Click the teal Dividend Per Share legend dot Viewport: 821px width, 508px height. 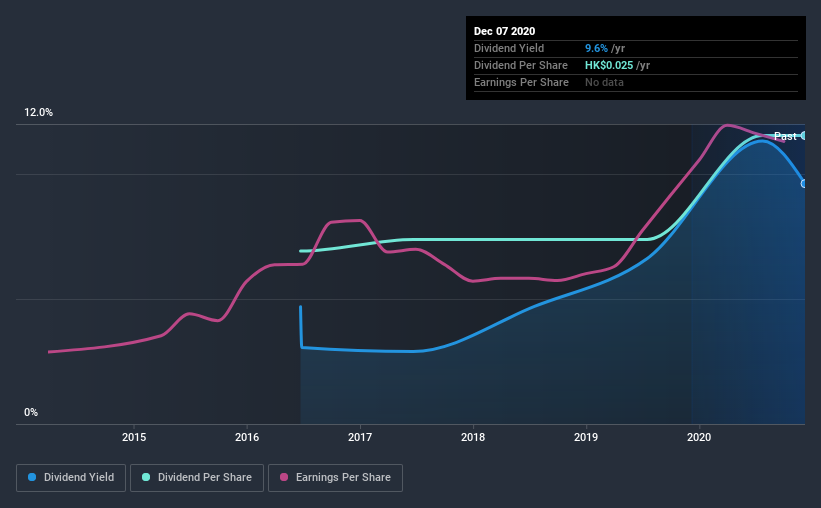pyautogui.click(x=146, y=477)
